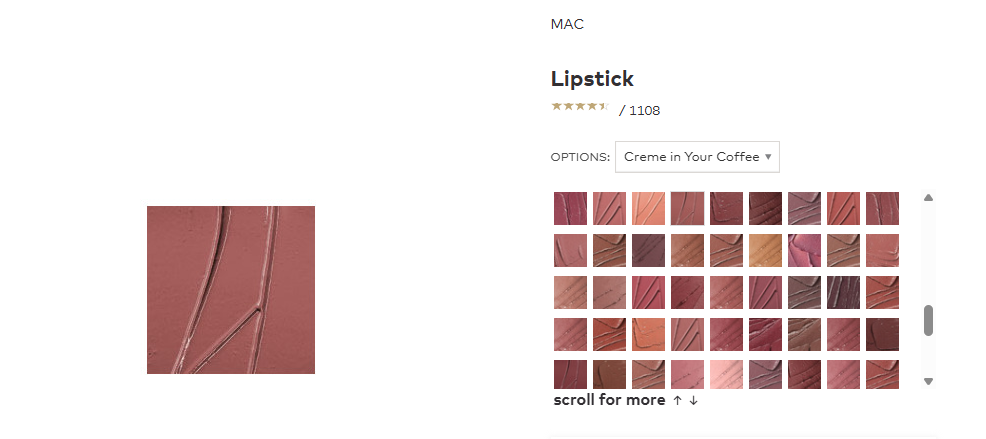Click the large lipstick swatch preview image
Image resolution: width=986 pixels, height=439 pixels.
point(231,290)
